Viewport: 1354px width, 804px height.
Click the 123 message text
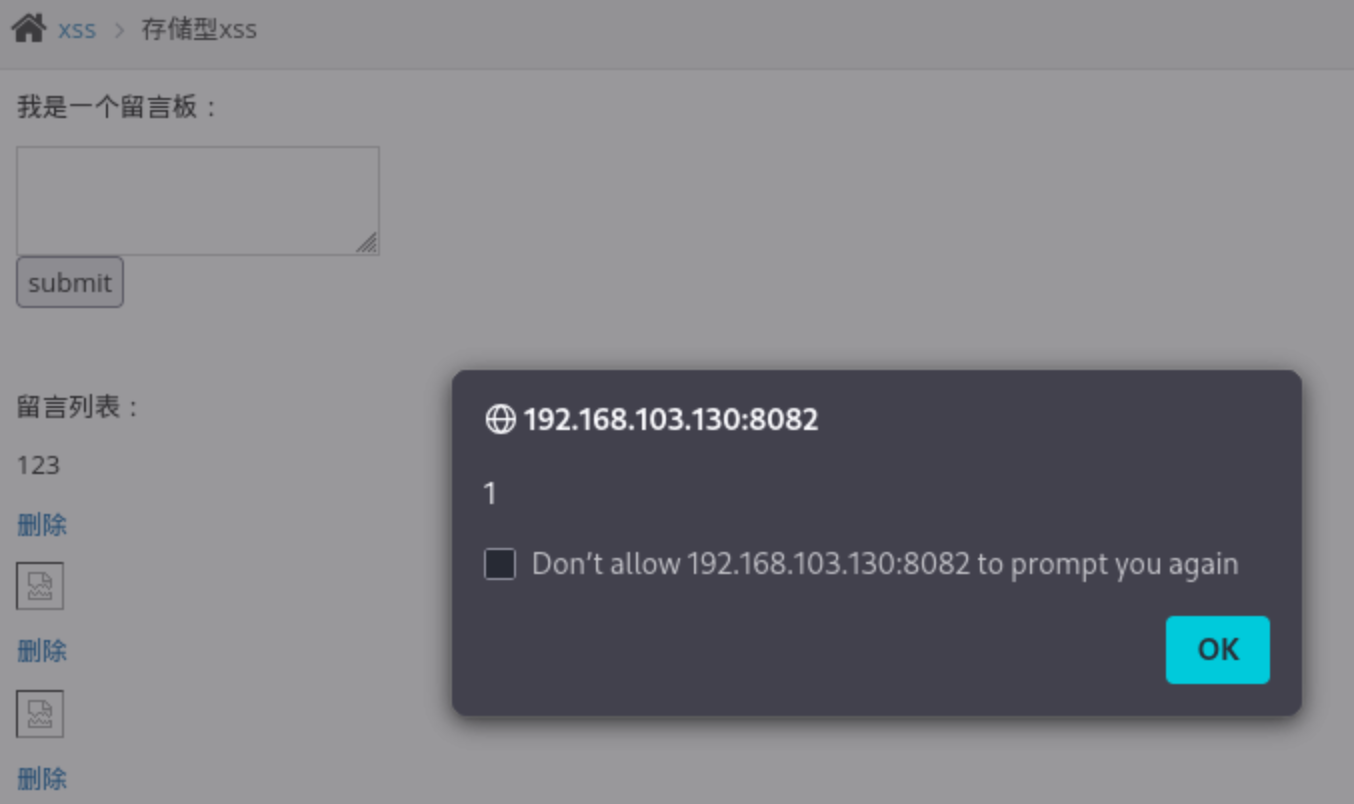(38, 465)
